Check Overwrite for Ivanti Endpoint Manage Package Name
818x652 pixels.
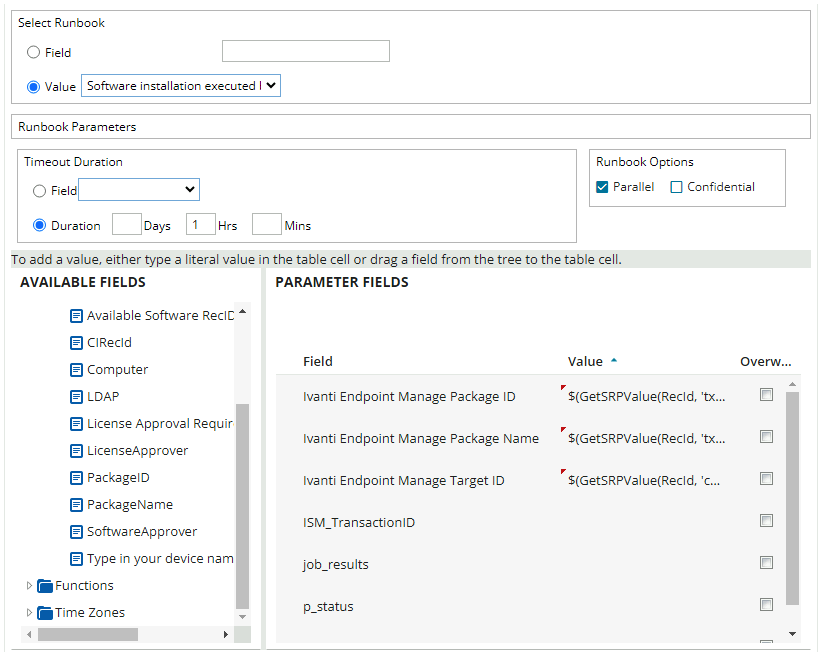[766, 437]
